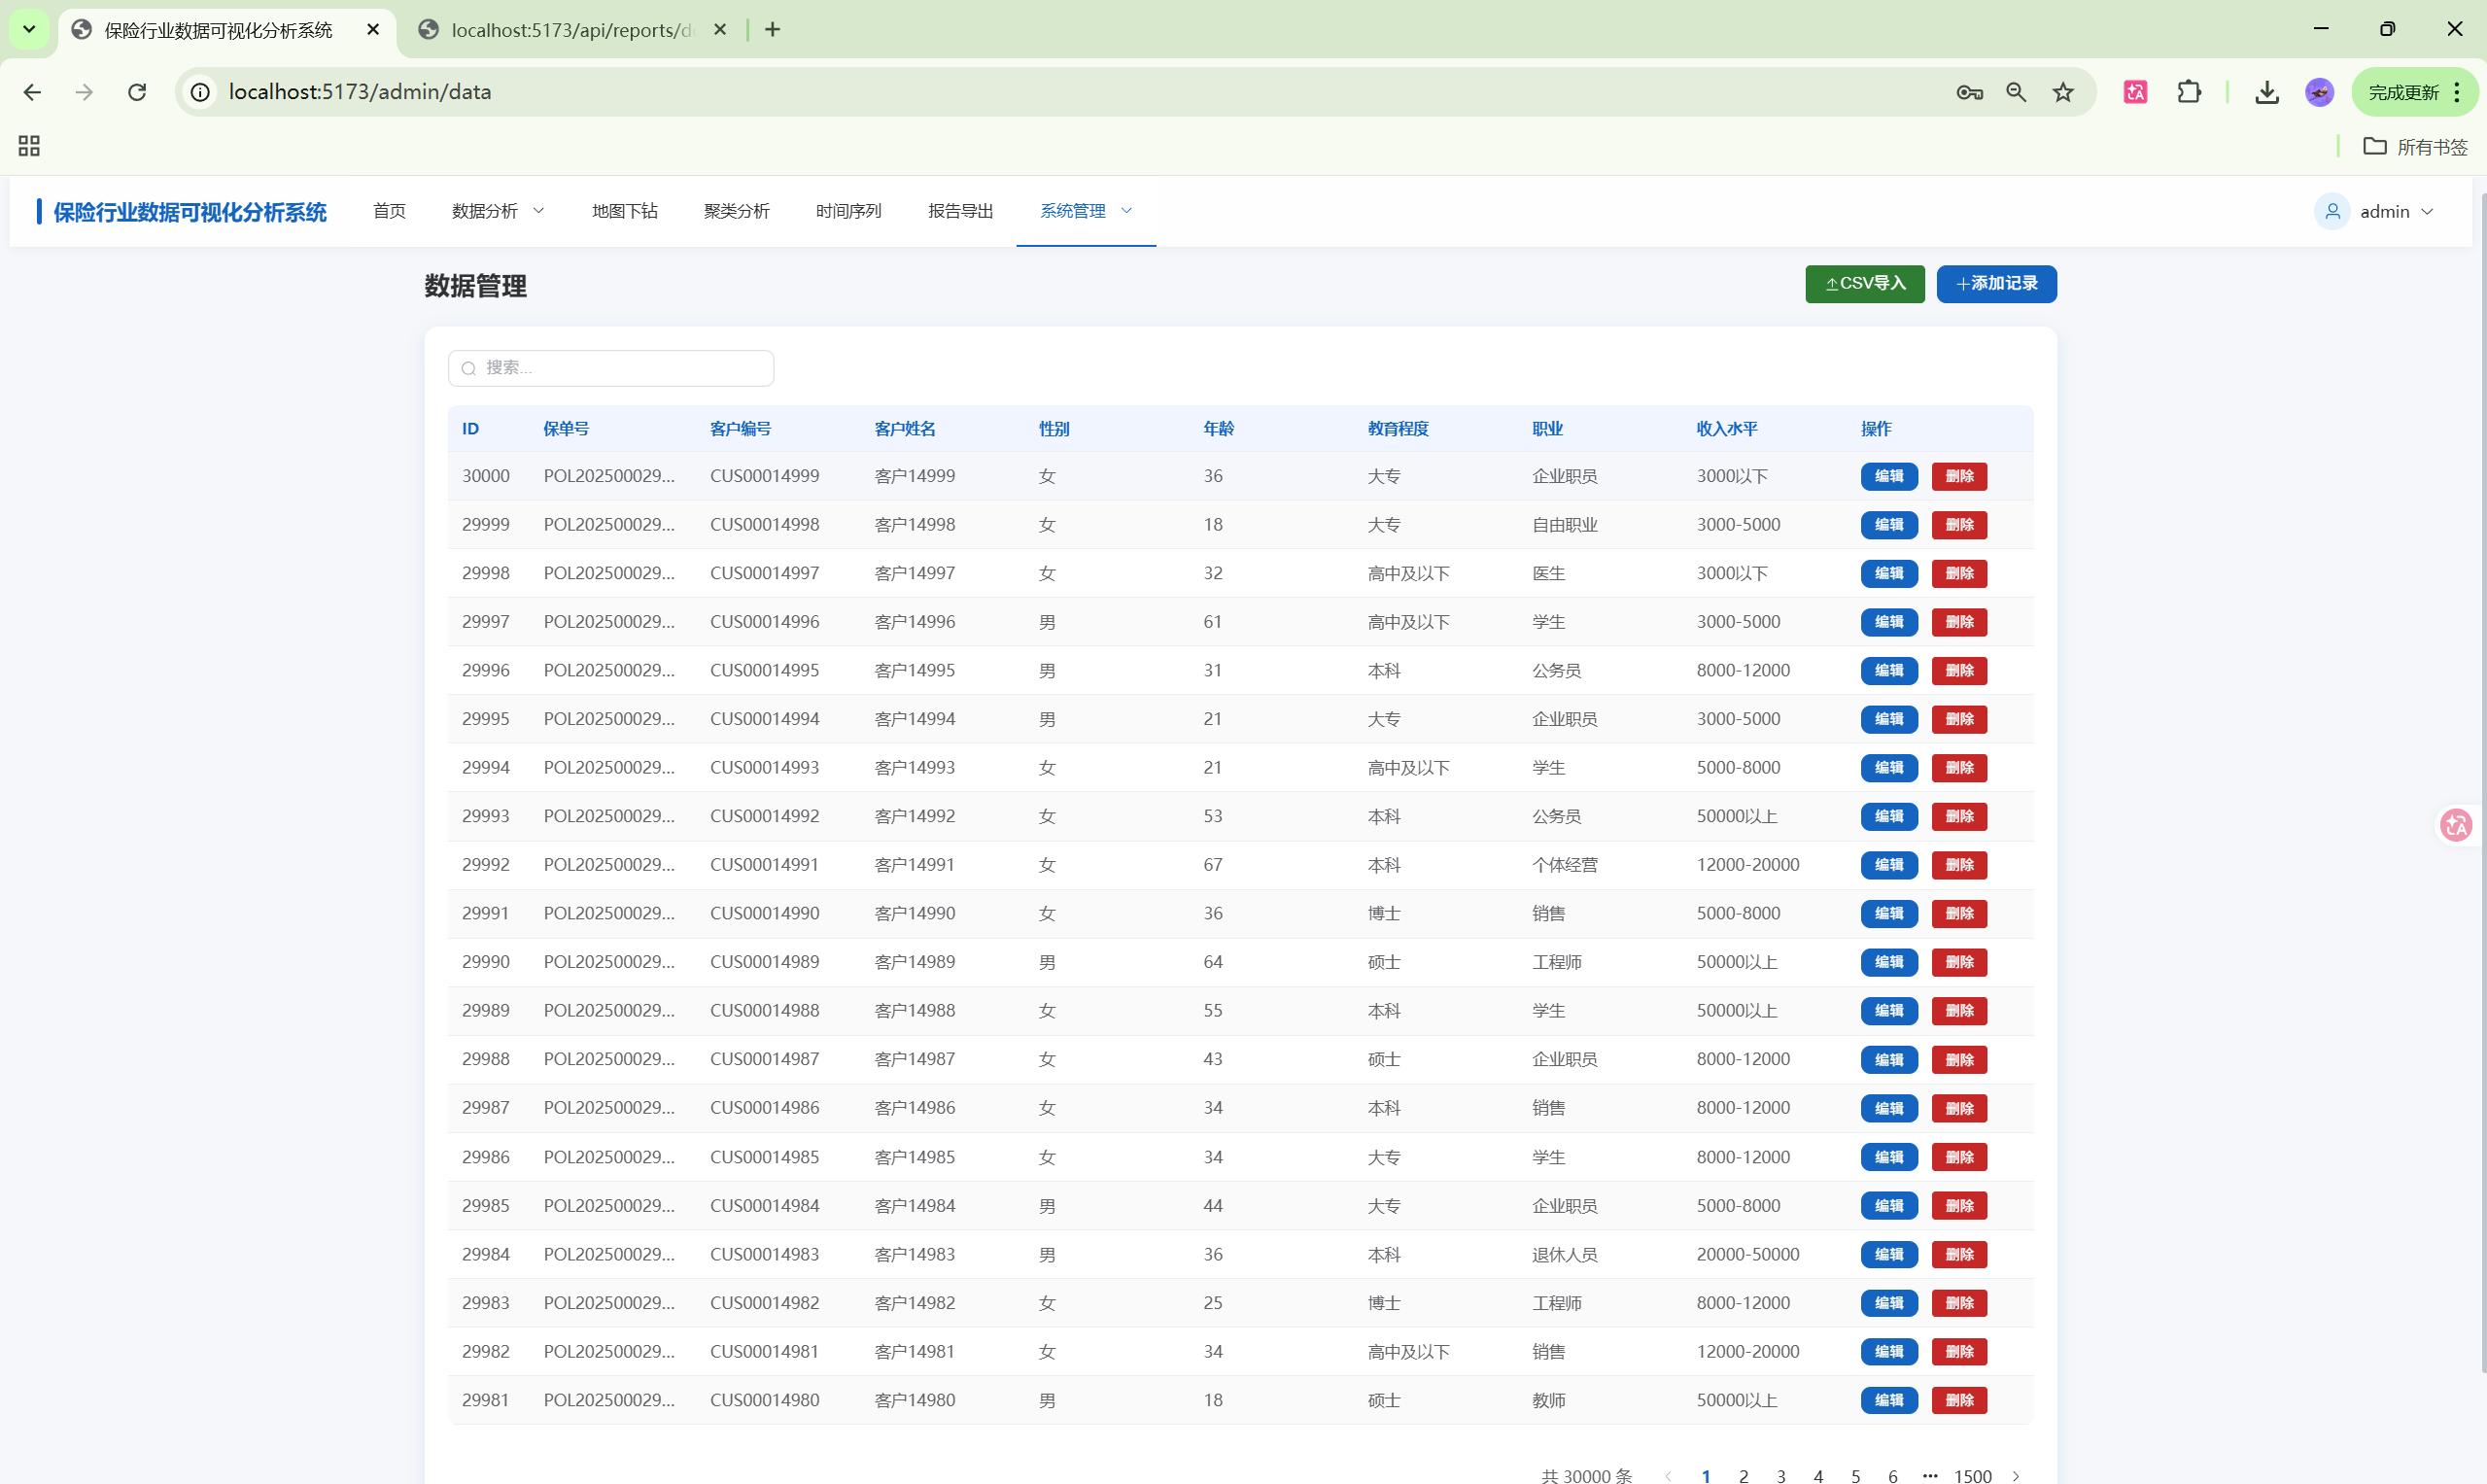The image size is (2487, 1484).
Task: Bookmark page with star icon
Action: pyautogui.click(x=2063, y=92)
